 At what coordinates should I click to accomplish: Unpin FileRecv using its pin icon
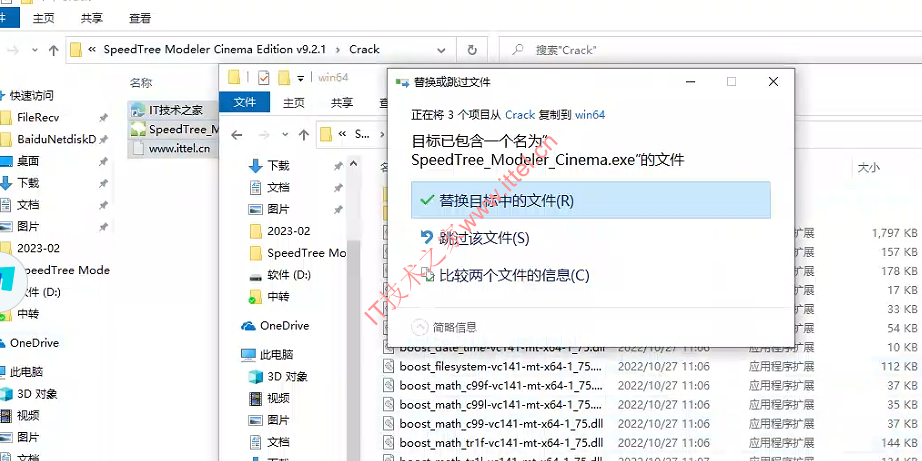pyautogui.click(x=103, y=118)
